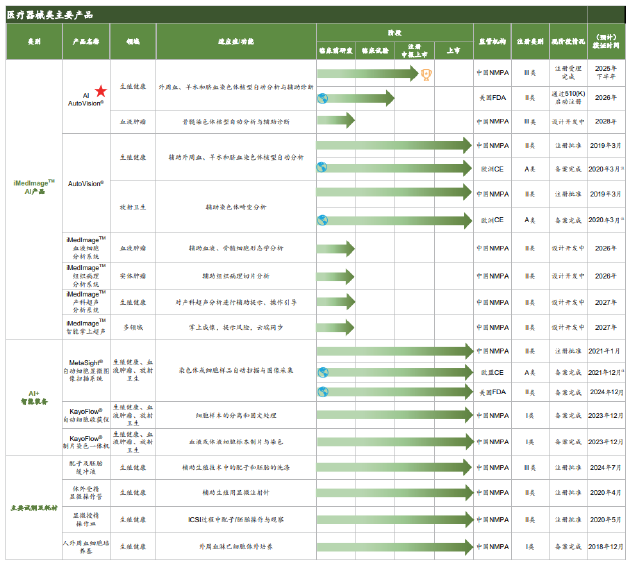Click the 2020年5月 date cell
This screenshot has width=630, height=563.
606,520
